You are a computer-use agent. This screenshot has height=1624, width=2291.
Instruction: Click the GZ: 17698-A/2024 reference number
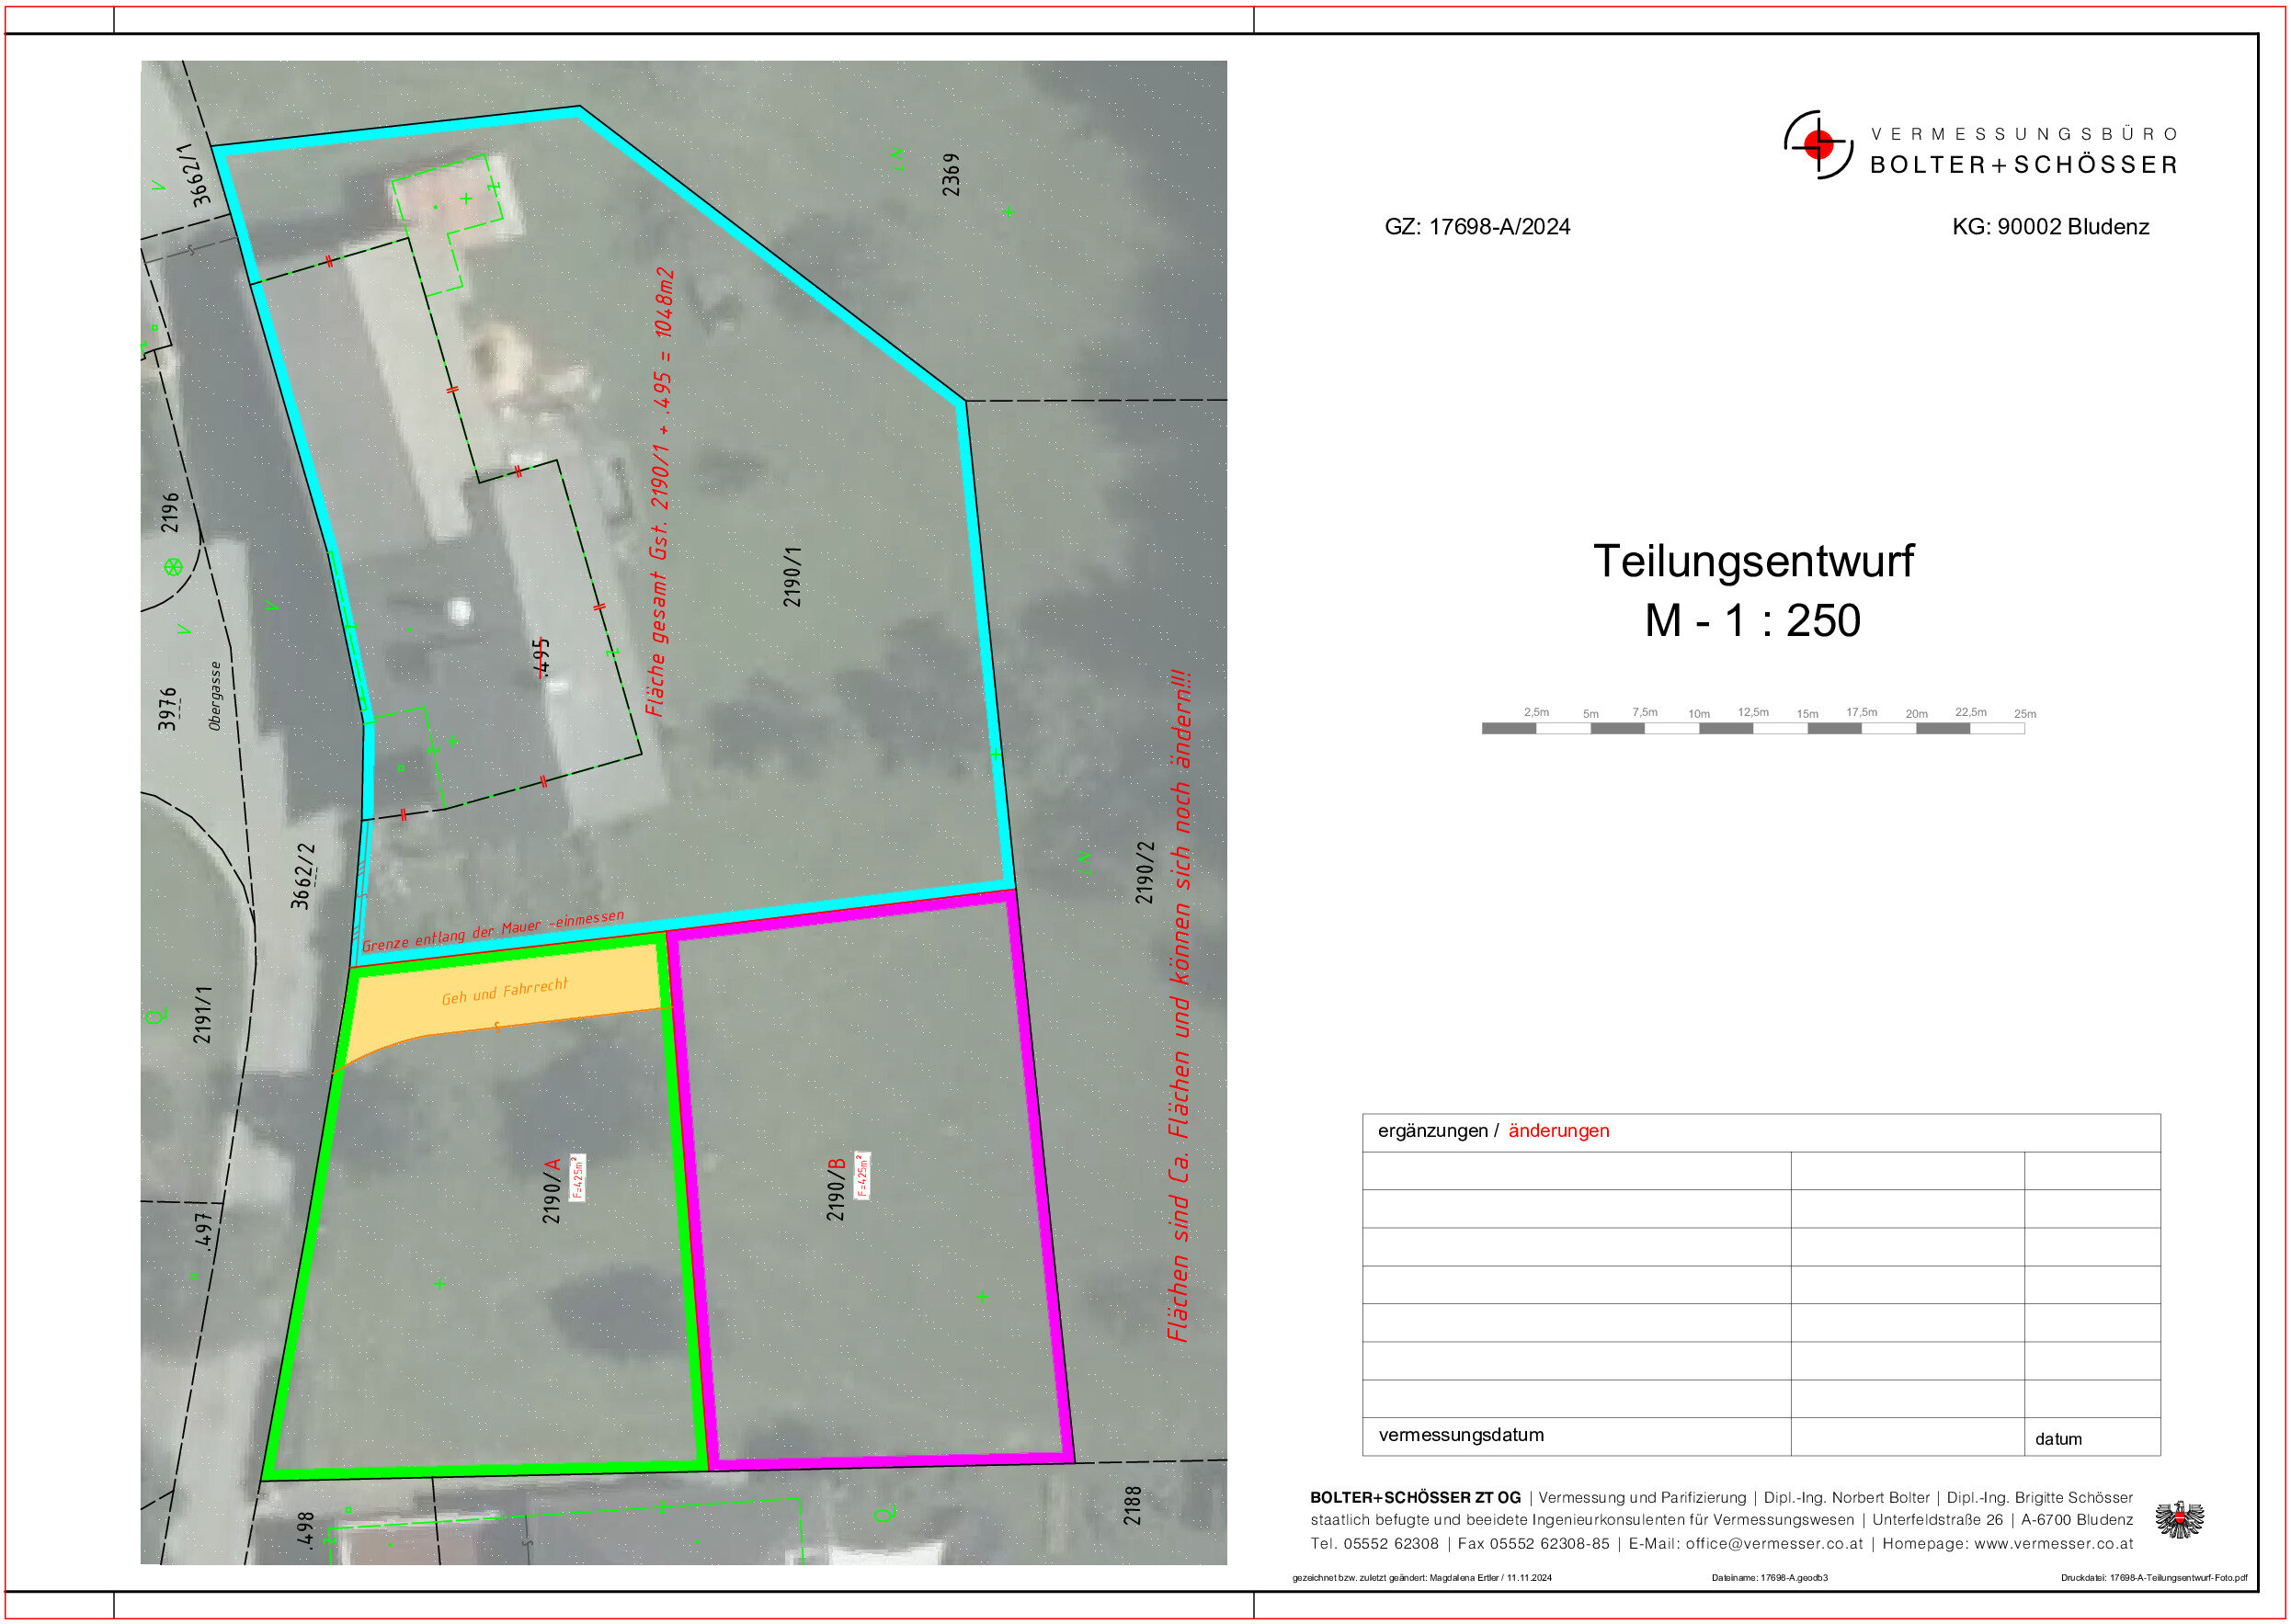click(x=1477, y=227)
